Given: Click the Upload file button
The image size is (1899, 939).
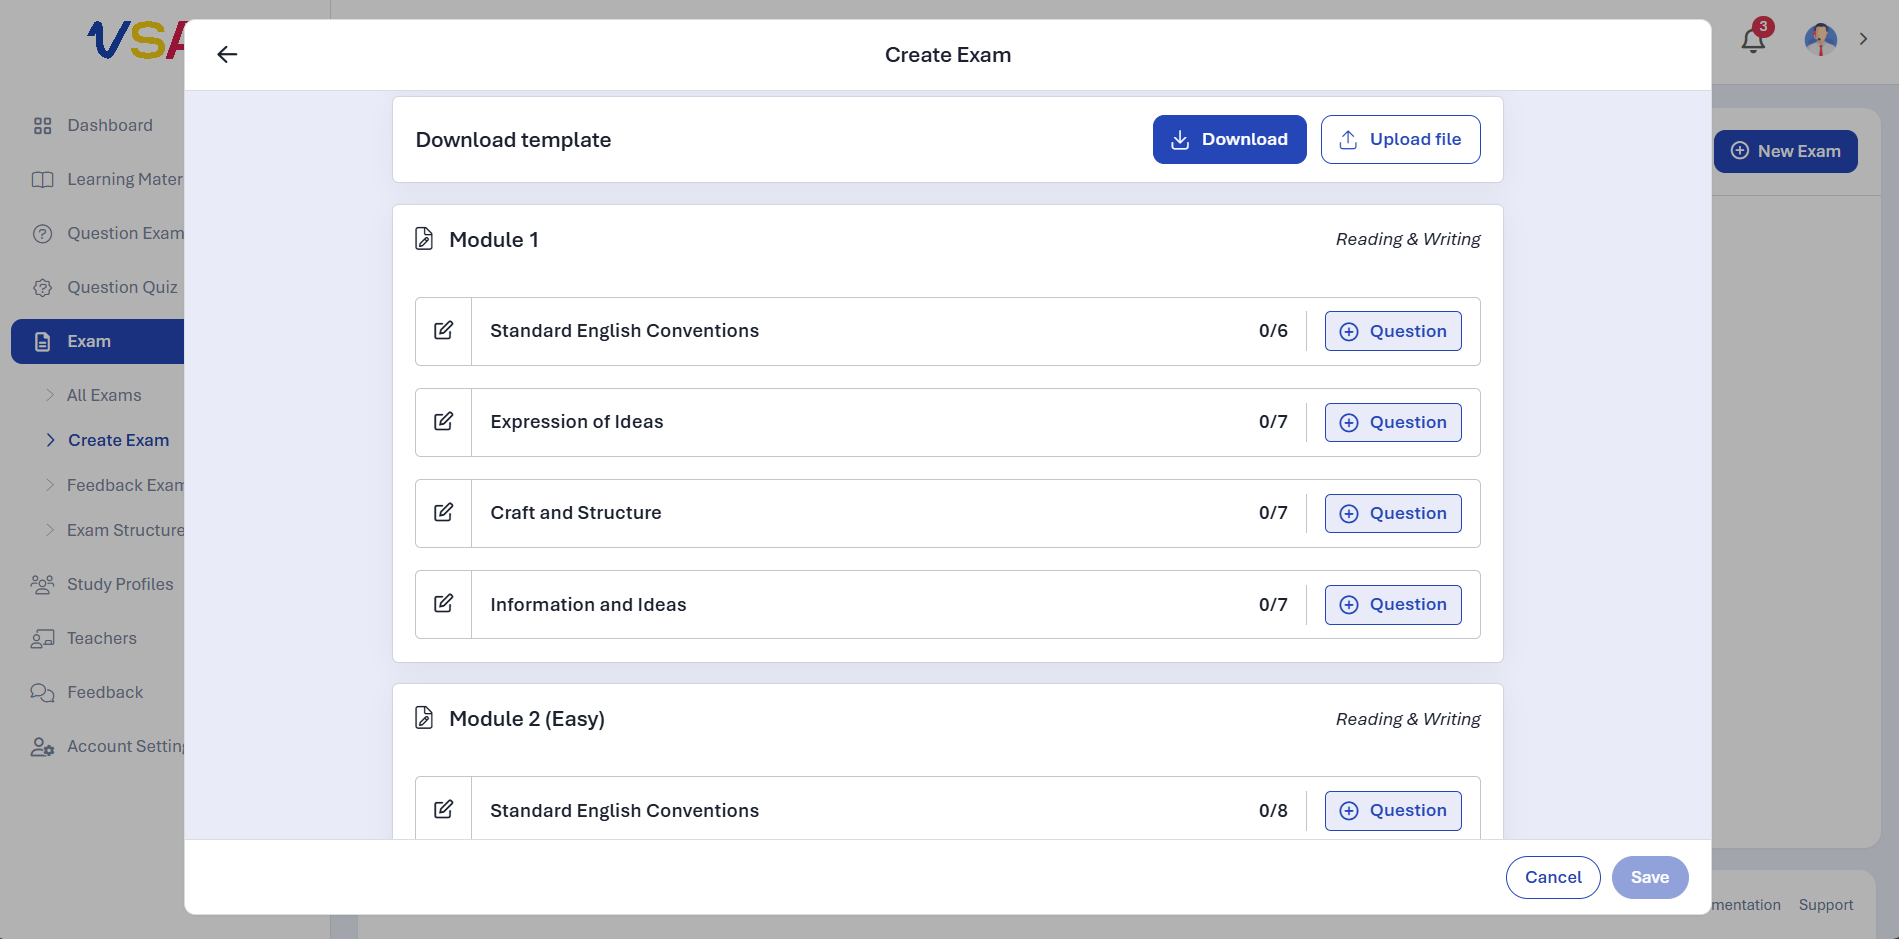Looking at the screenshot, I should point(1400,139).
